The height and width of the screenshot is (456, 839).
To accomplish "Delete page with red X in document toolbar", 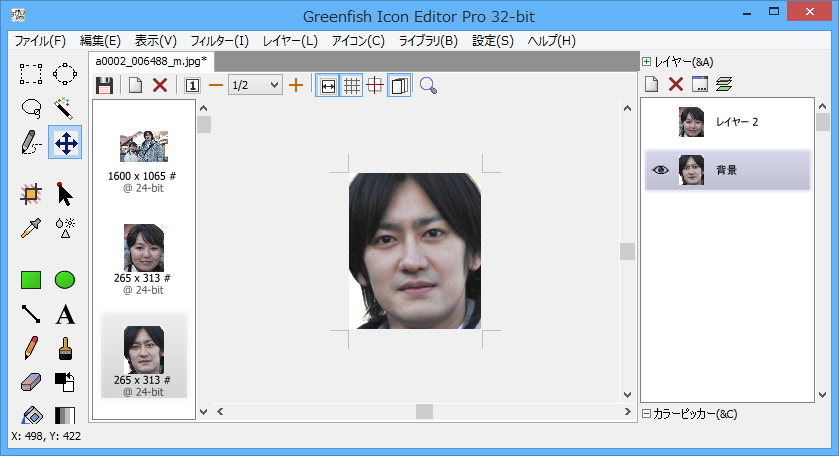I will point(160,86).
